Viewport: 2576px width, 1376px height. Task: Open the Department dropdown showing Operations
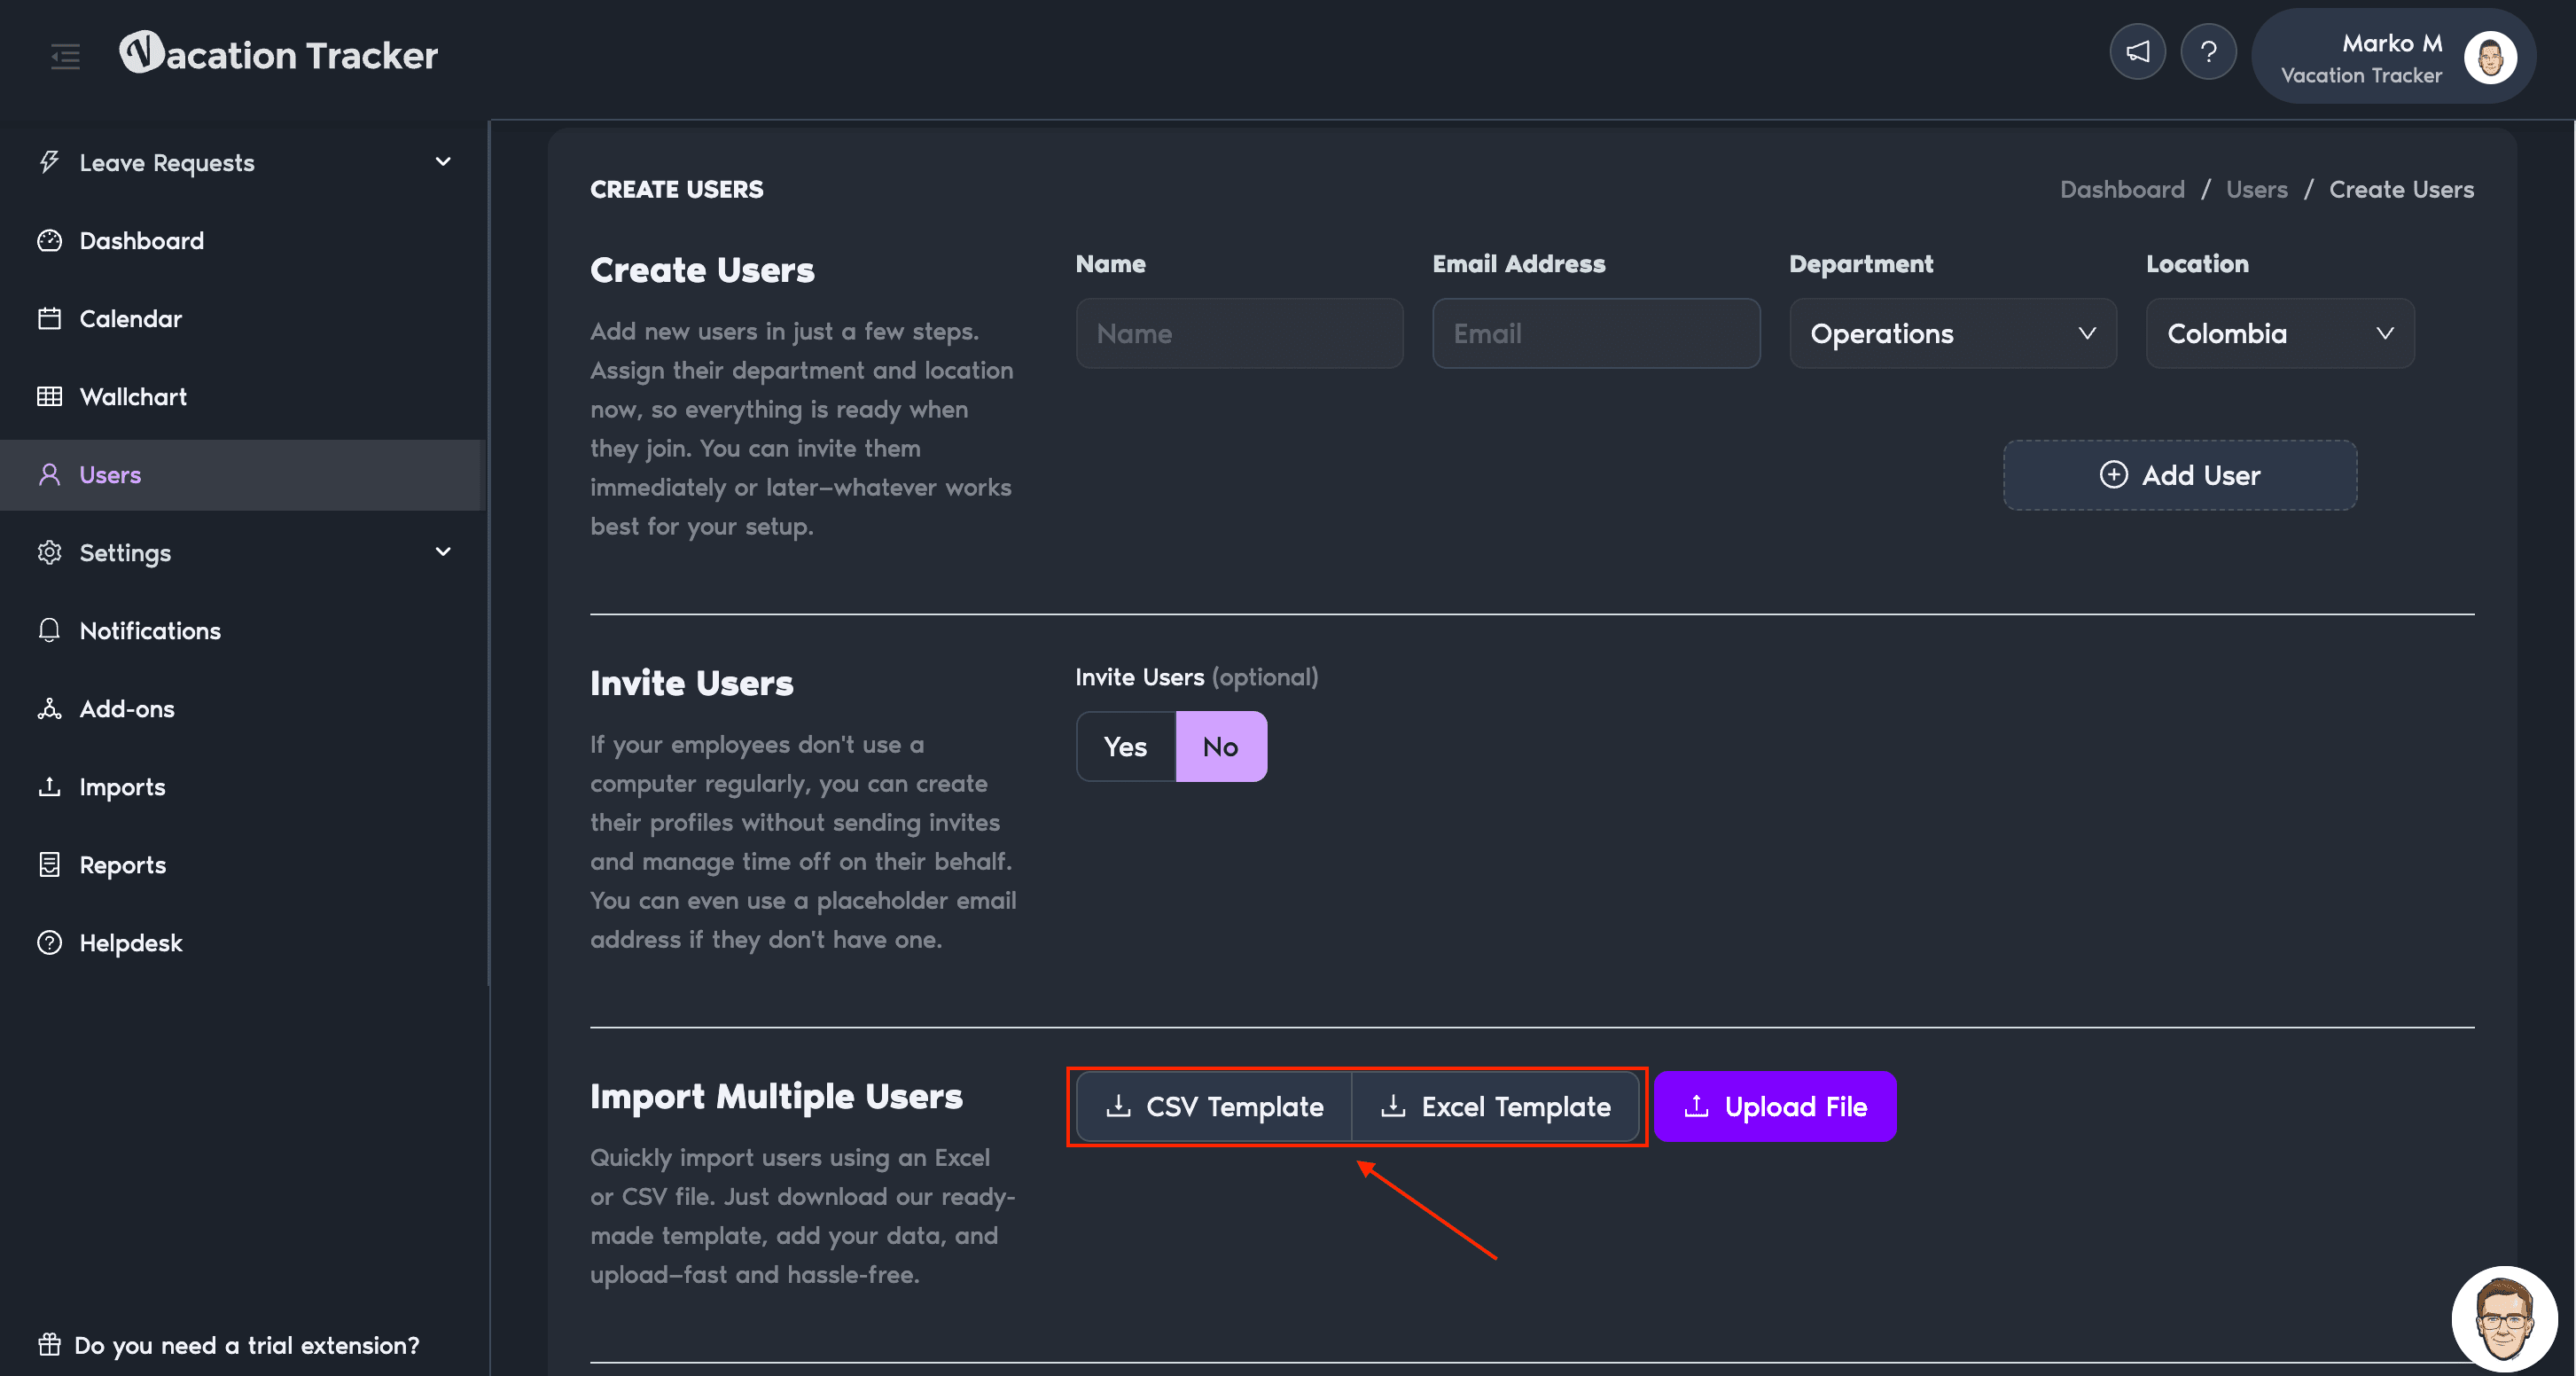tap(1952, 333)
